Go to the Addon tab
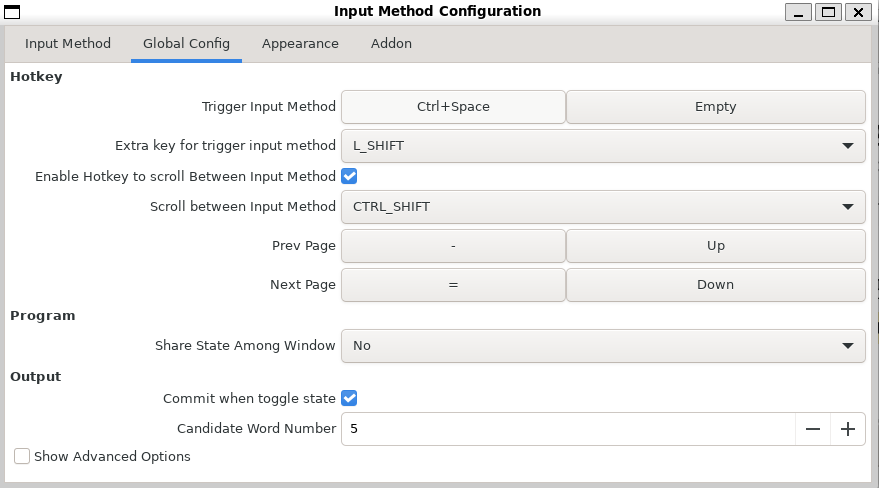This screenshot has width=879, height=488. point(391,44)
